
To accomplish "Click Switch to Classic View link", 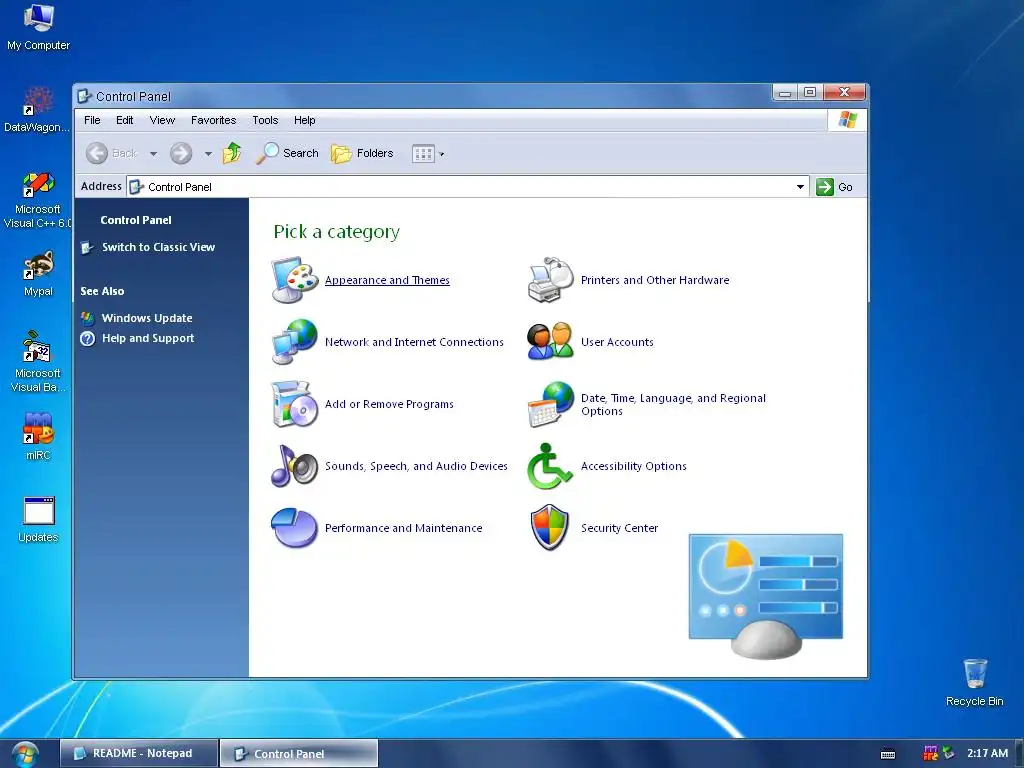I will [158, 247].
